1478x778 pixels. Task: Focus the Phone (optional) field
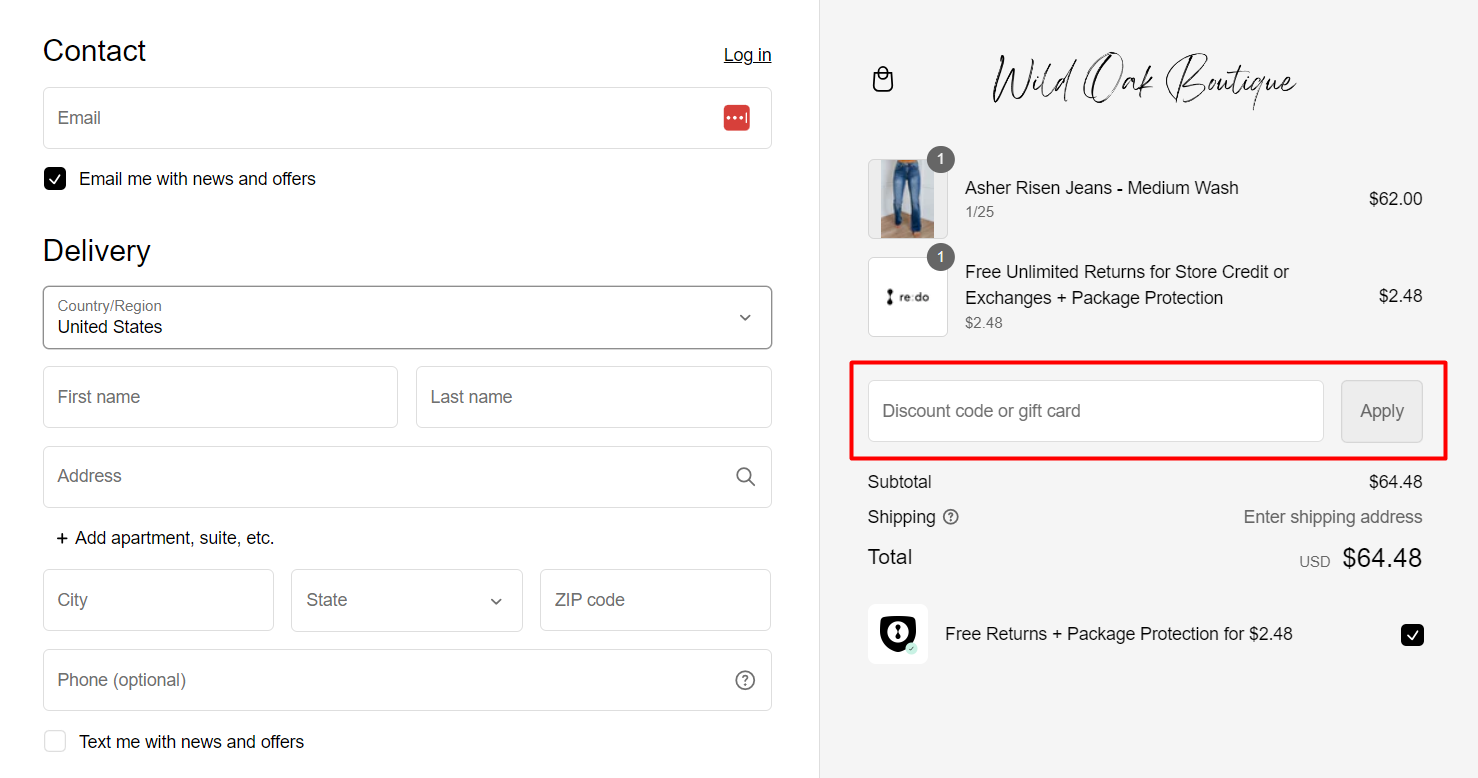[407, 680]
